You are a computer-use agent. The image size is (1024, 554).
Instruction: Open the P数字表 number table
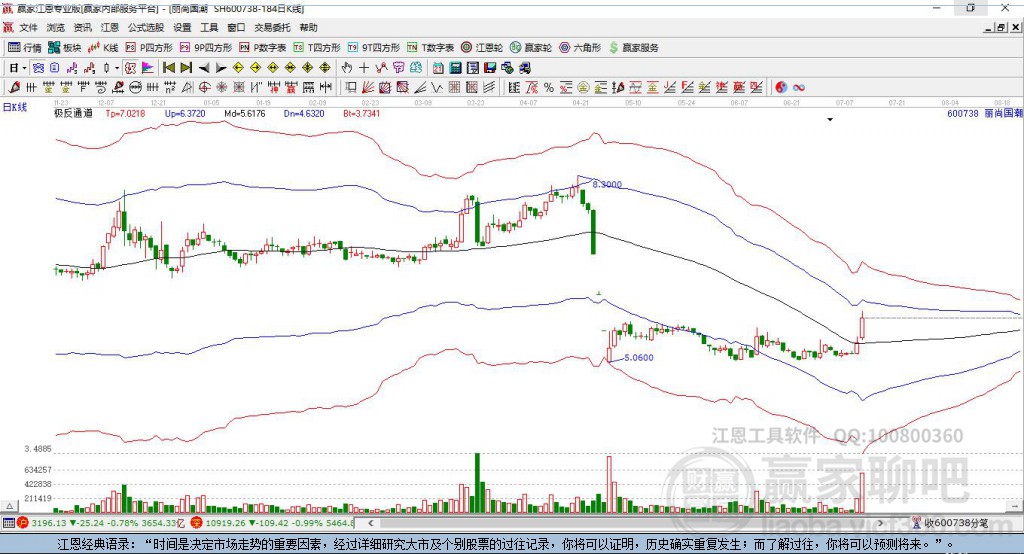coord(263,48)
